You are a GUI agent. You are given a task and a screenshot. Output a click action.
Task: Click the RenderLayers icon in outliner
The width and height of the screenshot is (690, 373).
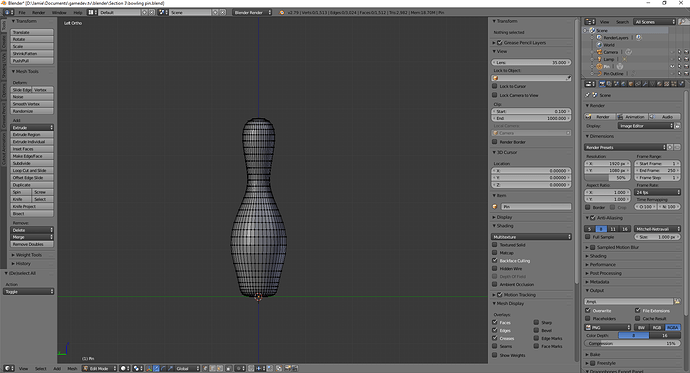pyautogui.click(x=599, y=38)
